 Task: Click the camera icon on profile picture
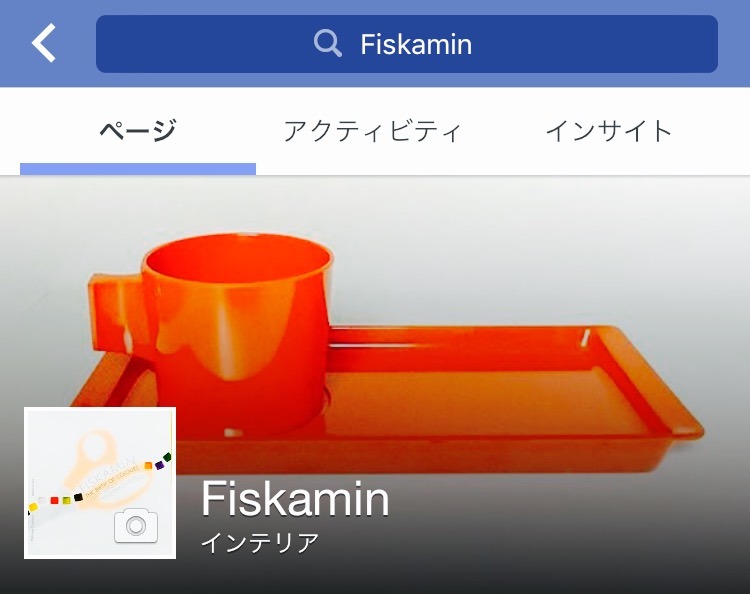136,526
